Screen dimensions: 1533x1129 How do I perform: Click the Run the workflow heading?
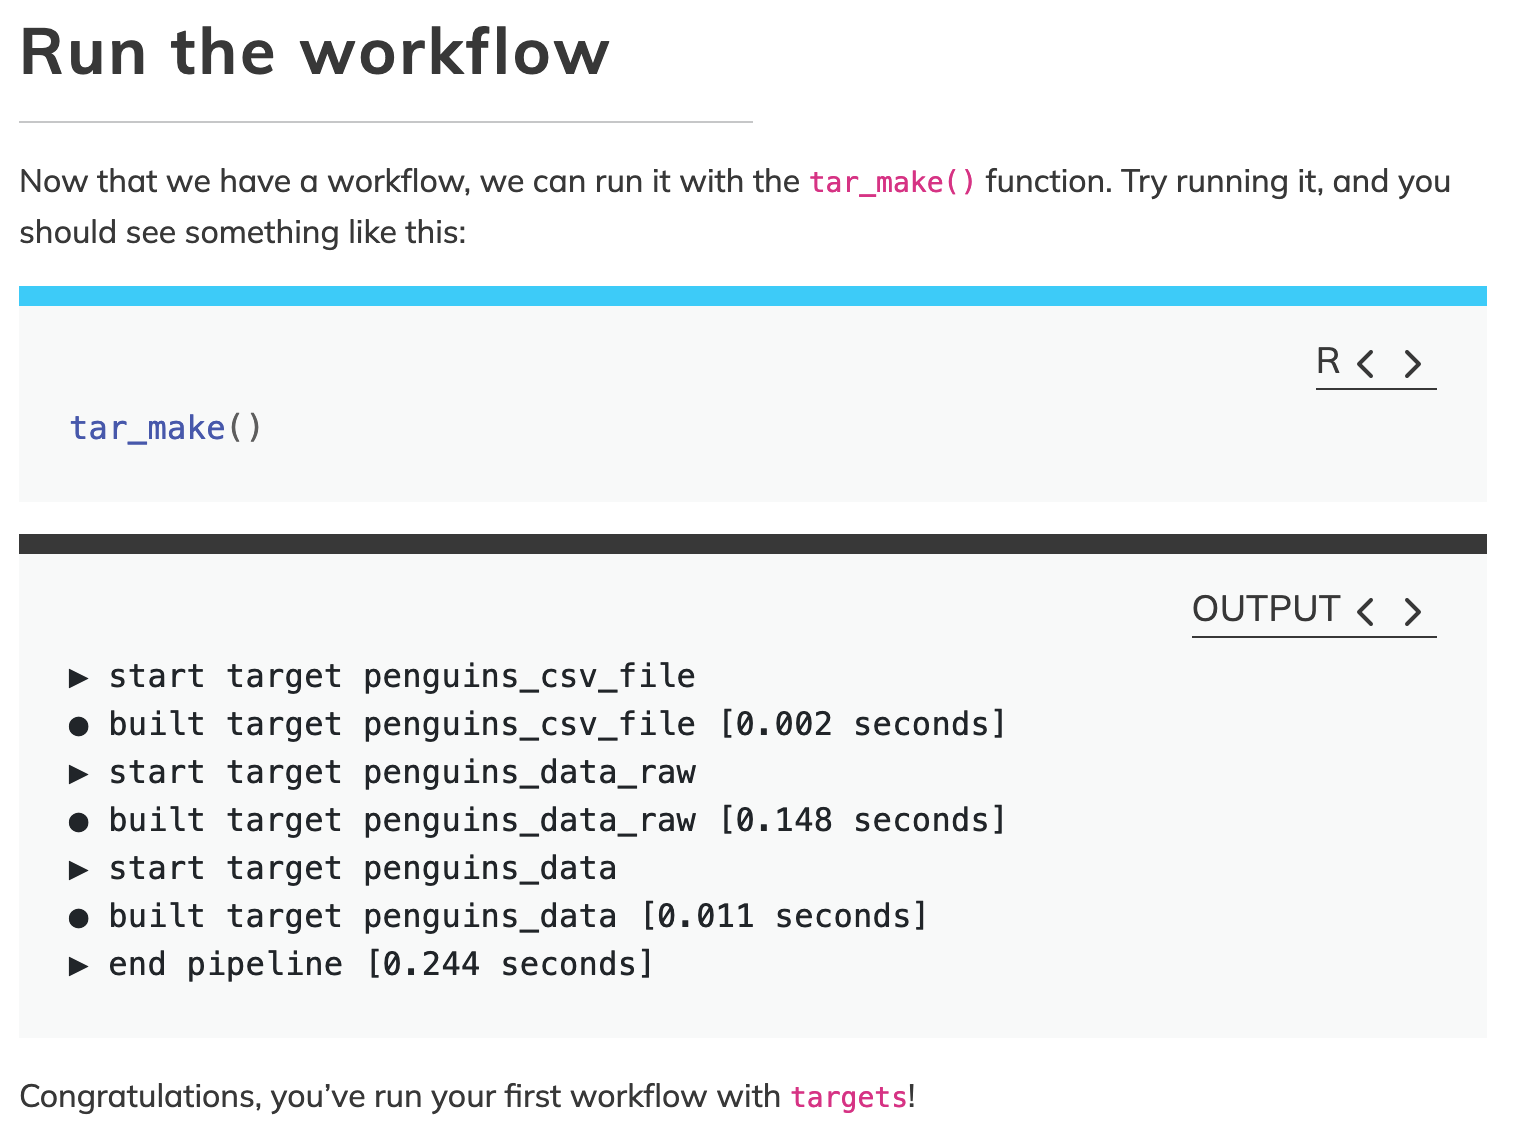[315, 52]
